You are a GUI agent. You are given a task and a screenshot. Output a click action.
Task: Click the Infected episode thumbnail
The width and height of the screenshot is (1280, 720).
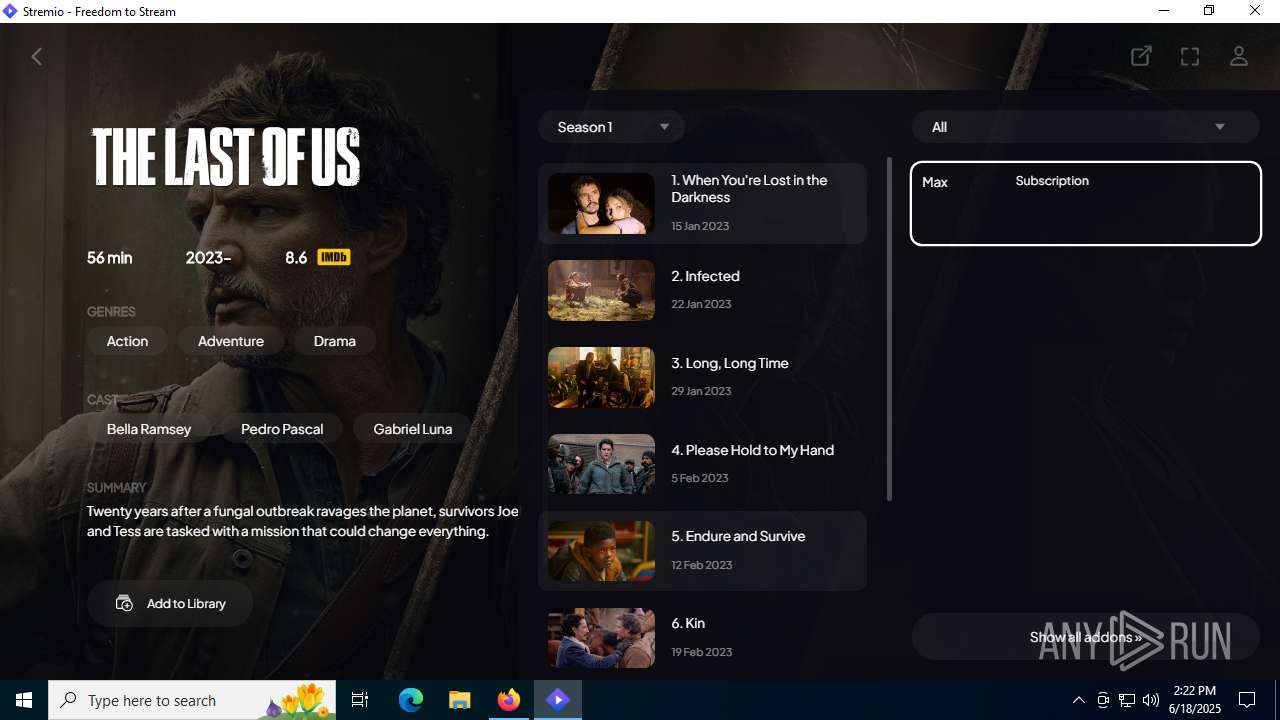coord(601,290)
